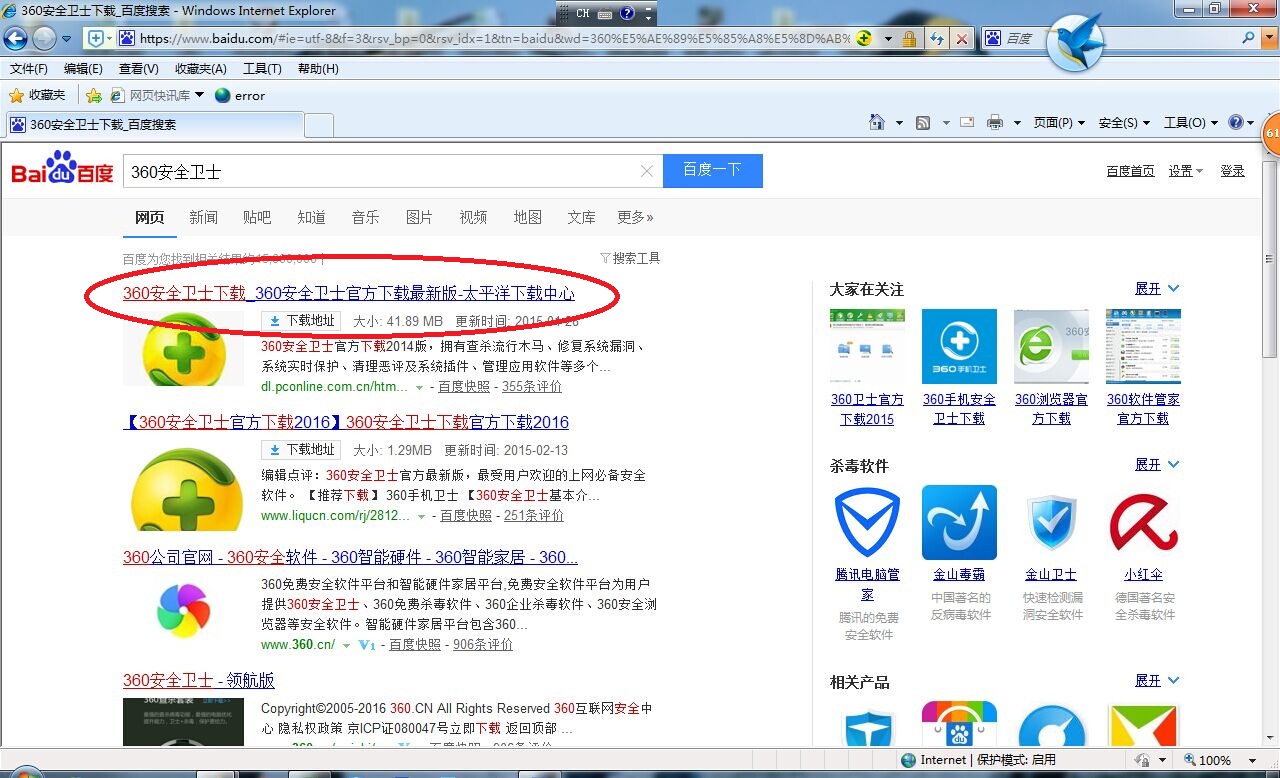Switch to the 地图 search category

pos(527,217)
